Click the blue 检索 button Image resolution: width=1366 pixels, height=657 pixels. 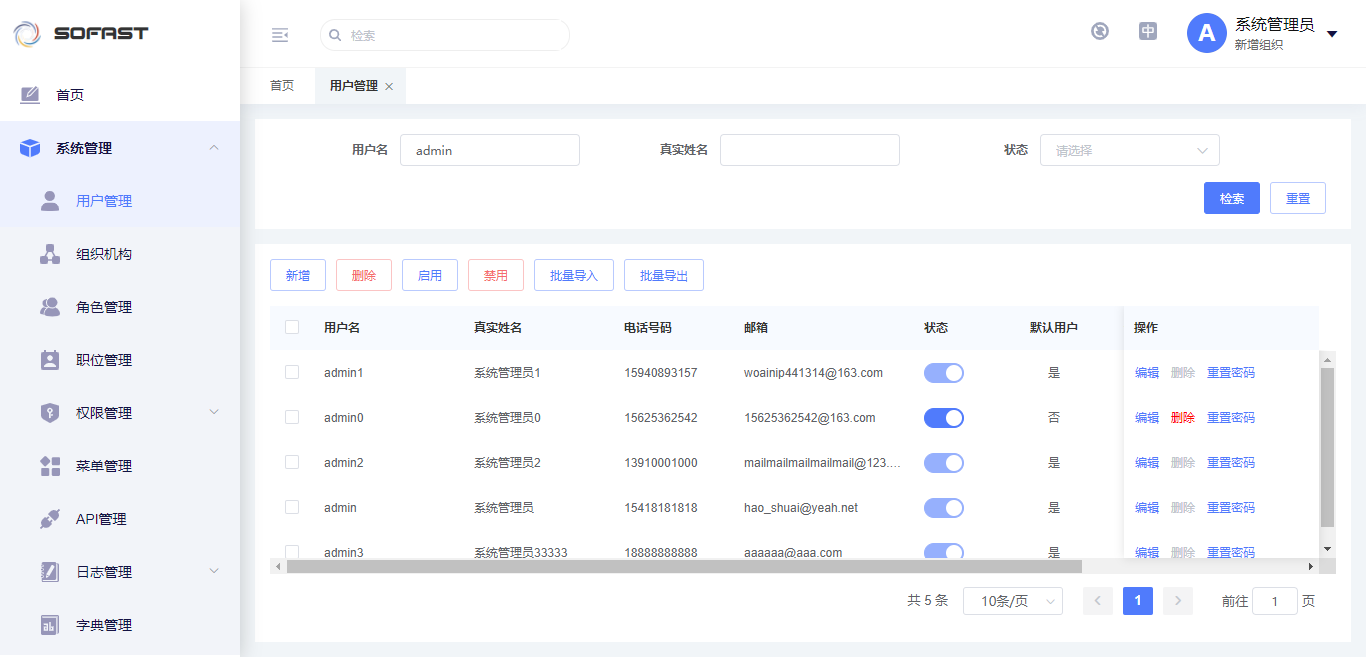pyautogui.click(x=1231, y=198)
